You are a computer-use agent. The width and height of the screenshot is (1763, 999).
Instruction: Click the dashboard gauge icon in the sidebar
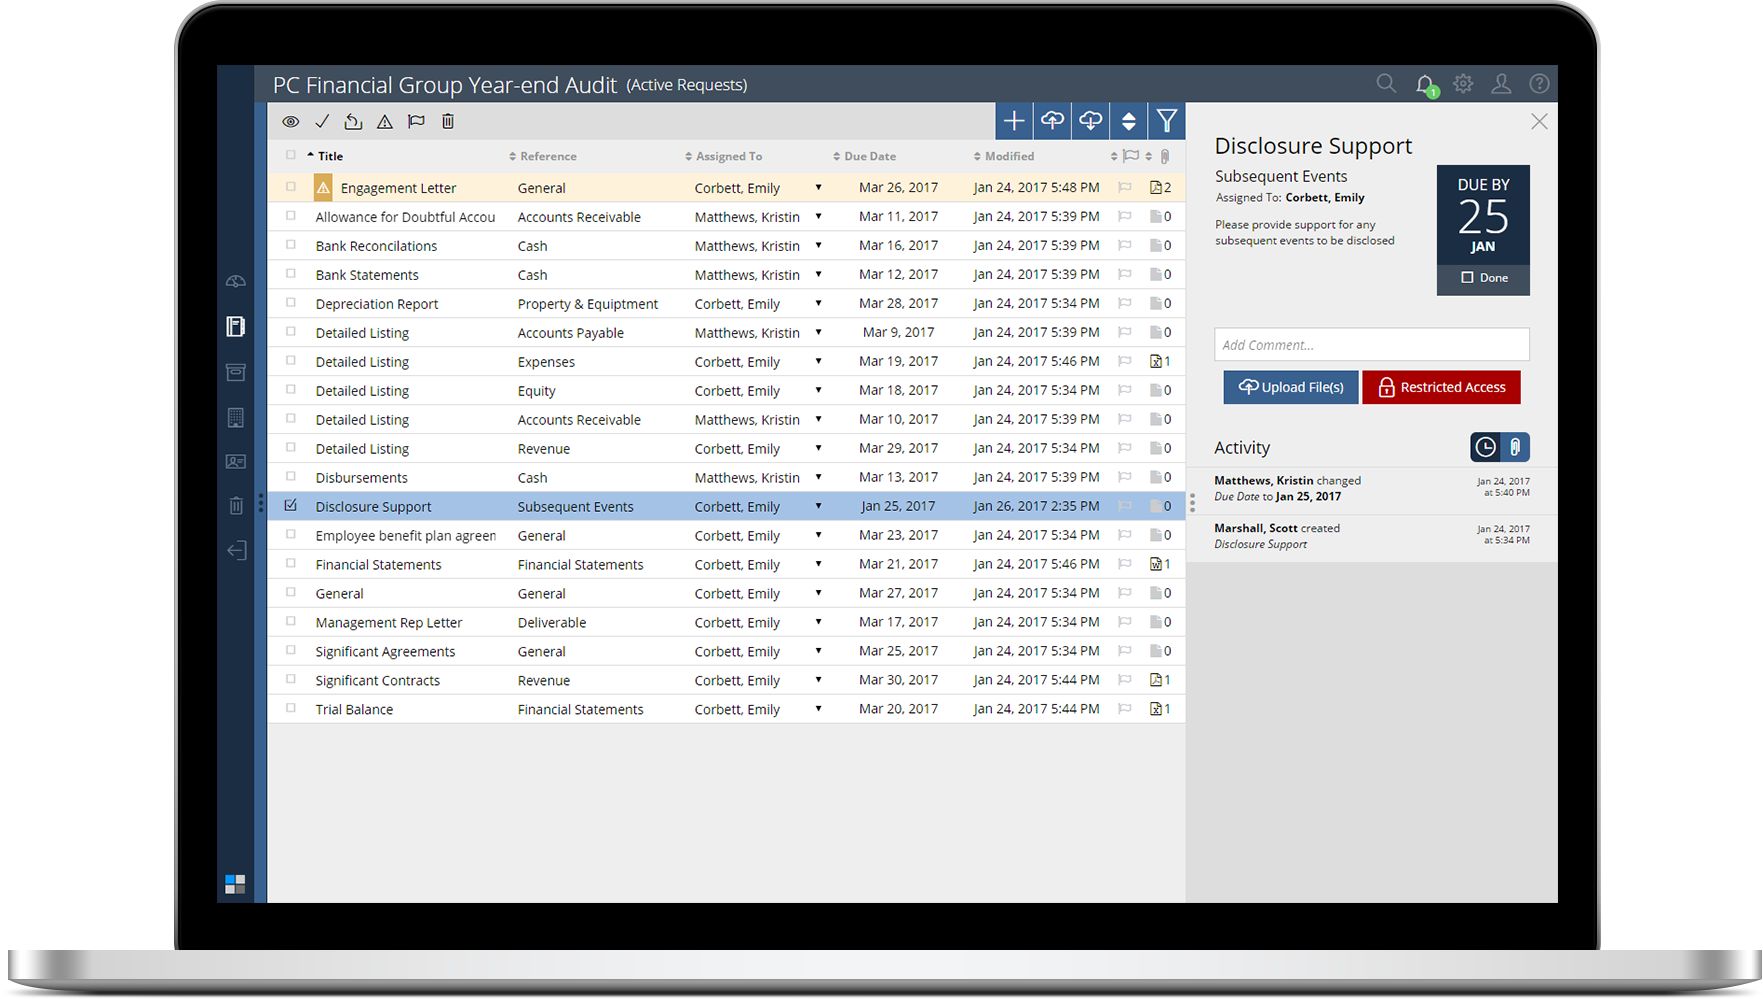[x=236, y=281]
